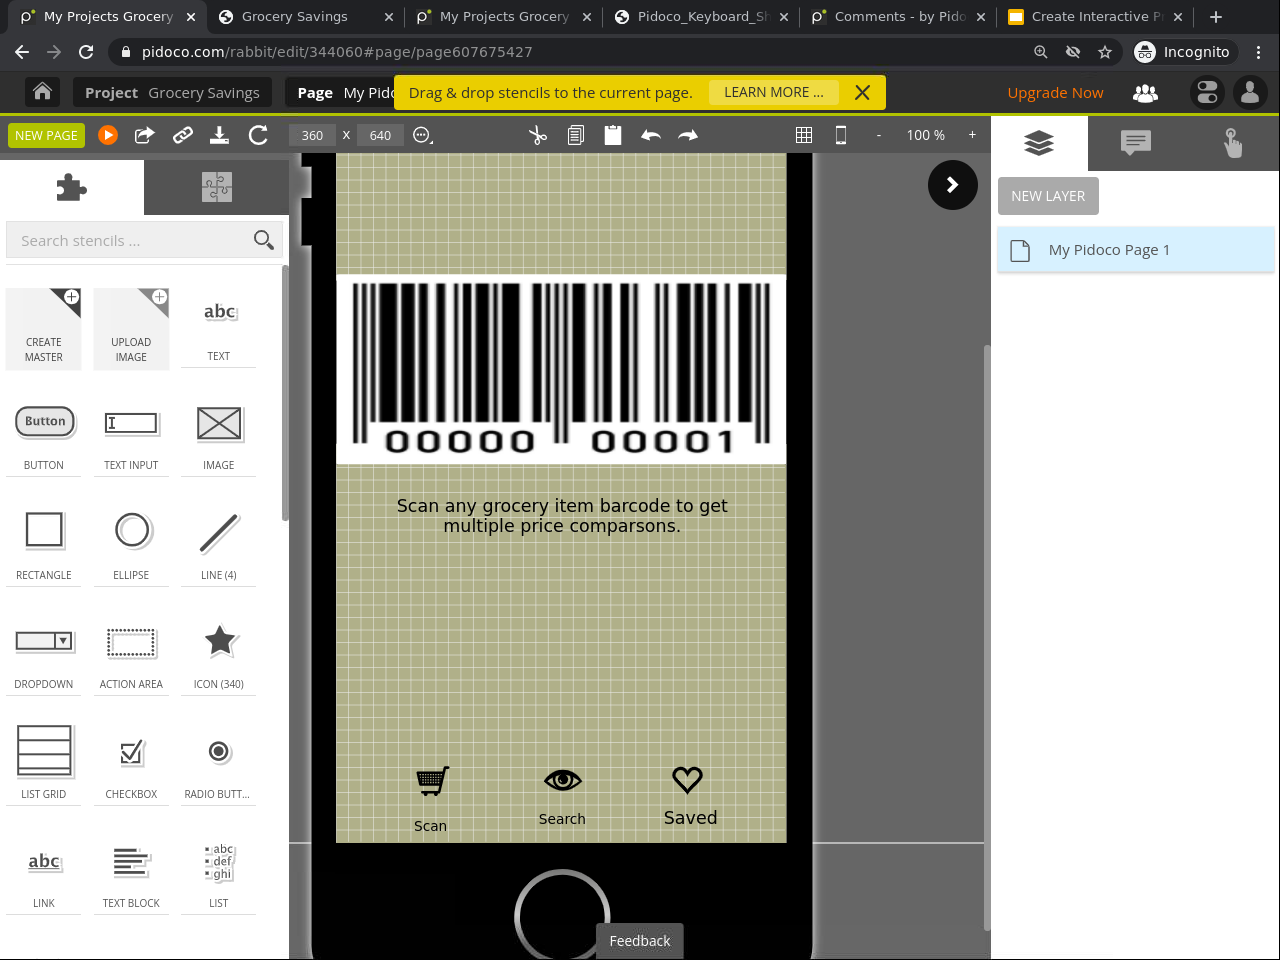Open the Comments panel tab
1280x960 pixels.
tap(1135, 144)
